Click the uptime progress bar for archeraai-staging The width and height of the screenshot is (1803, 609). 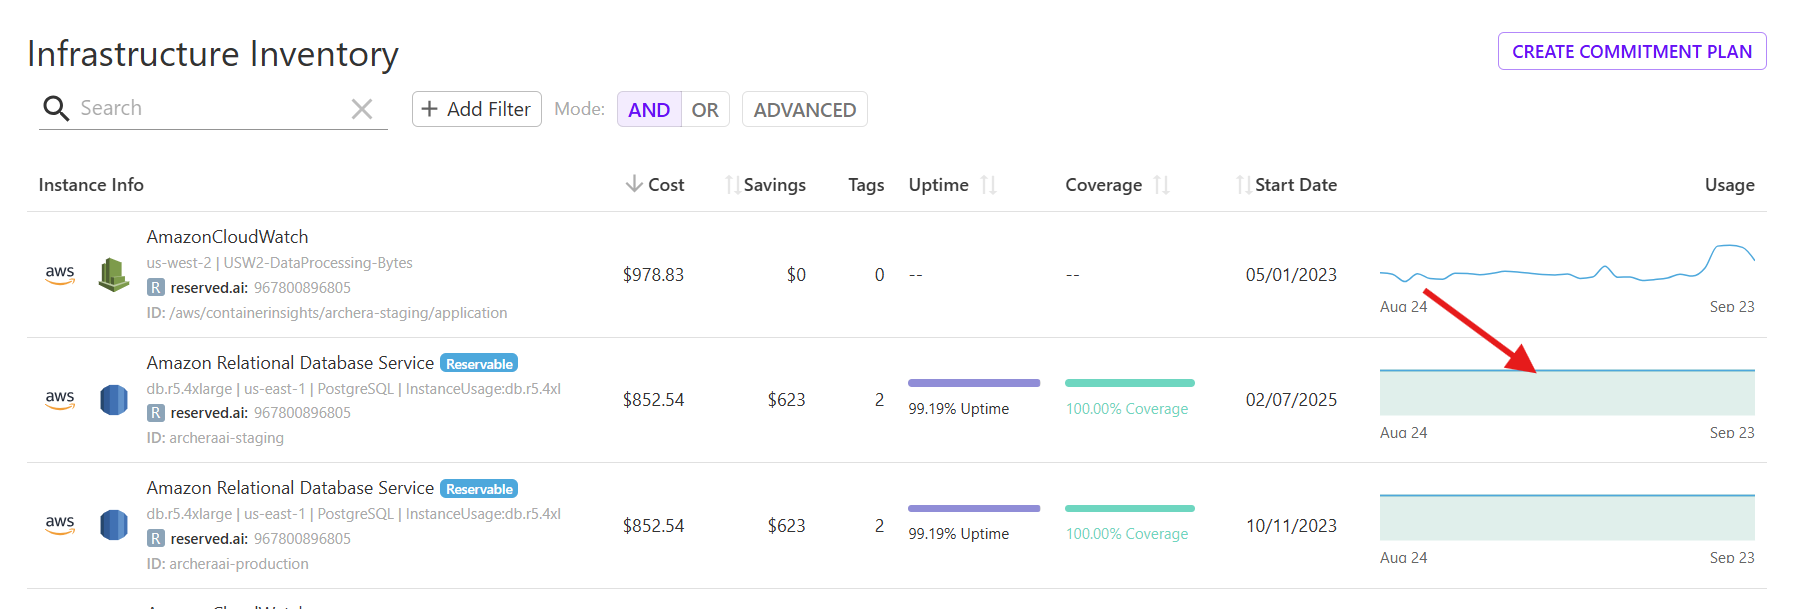[x=973, y=383]
